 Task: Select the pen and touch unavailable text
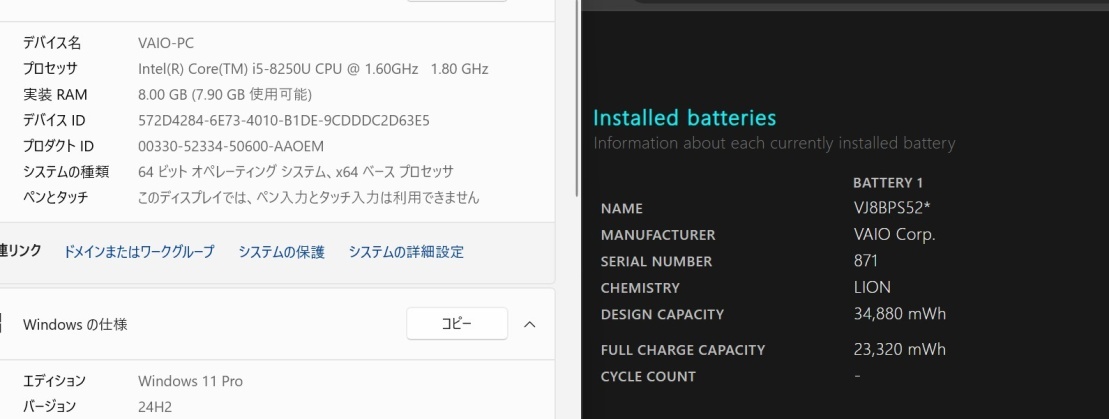coord(308,197)
